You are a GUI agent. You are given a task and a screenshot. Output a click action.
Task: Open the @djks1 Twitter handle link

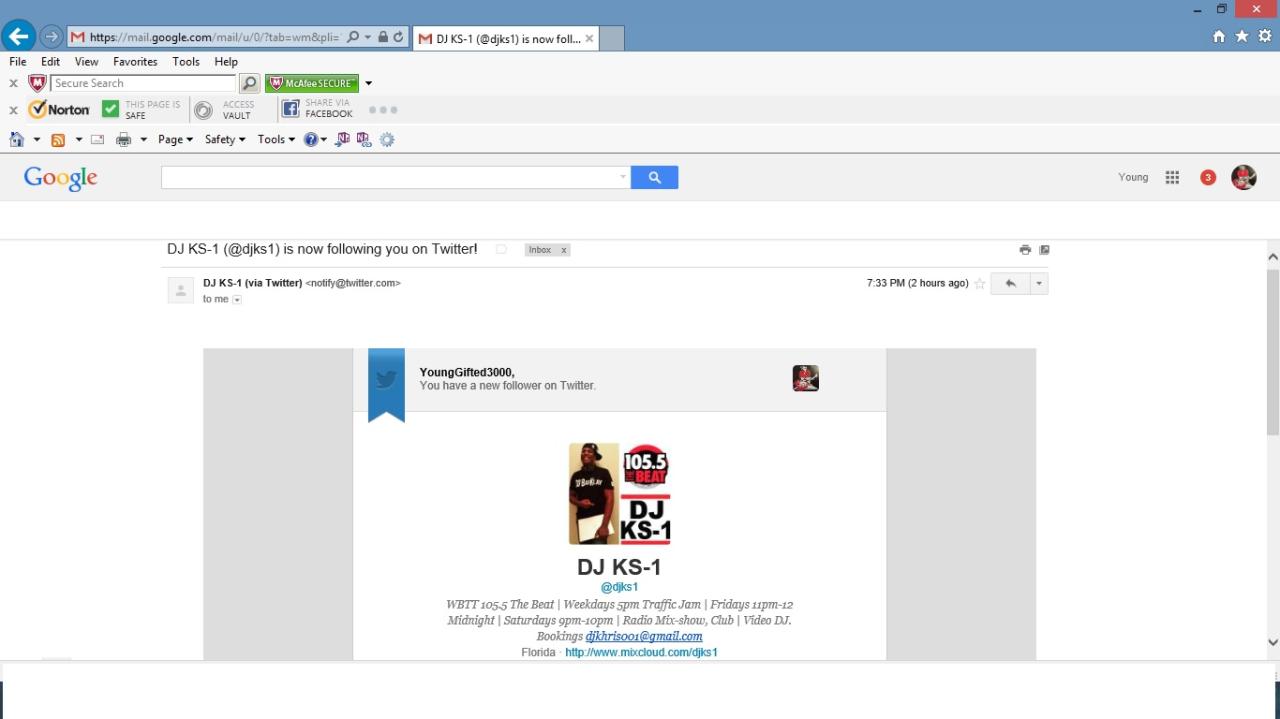pos(619,587)
